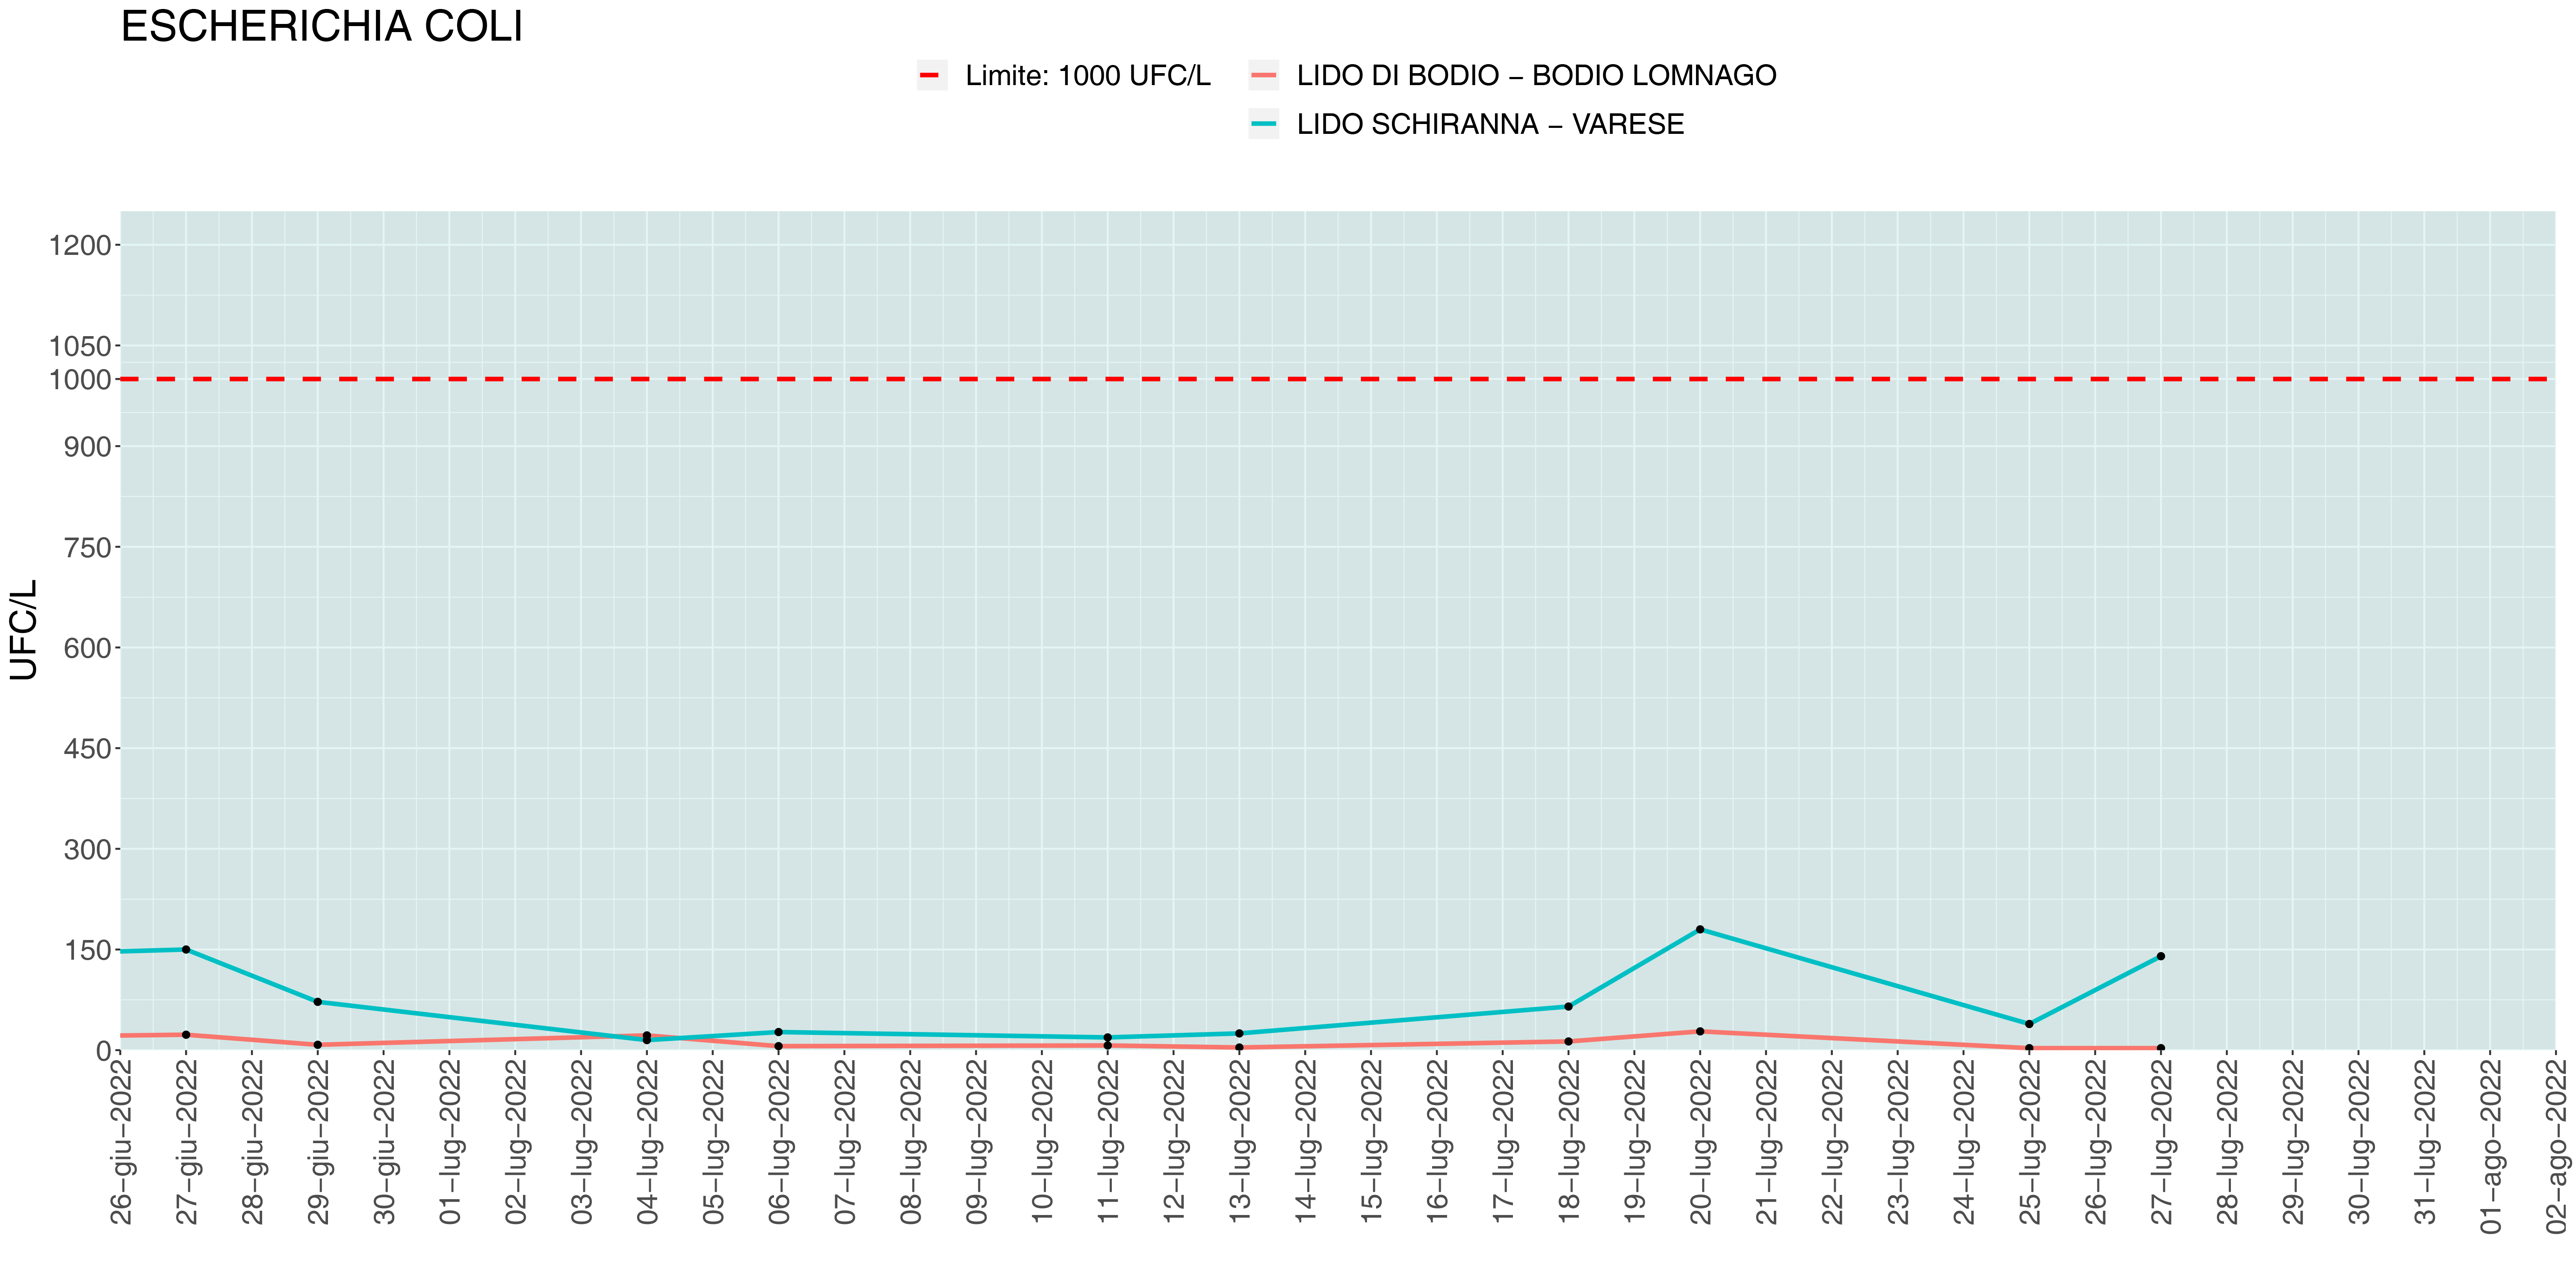Click the x-axis date '23-lug-2022'

point(1897,1141)
